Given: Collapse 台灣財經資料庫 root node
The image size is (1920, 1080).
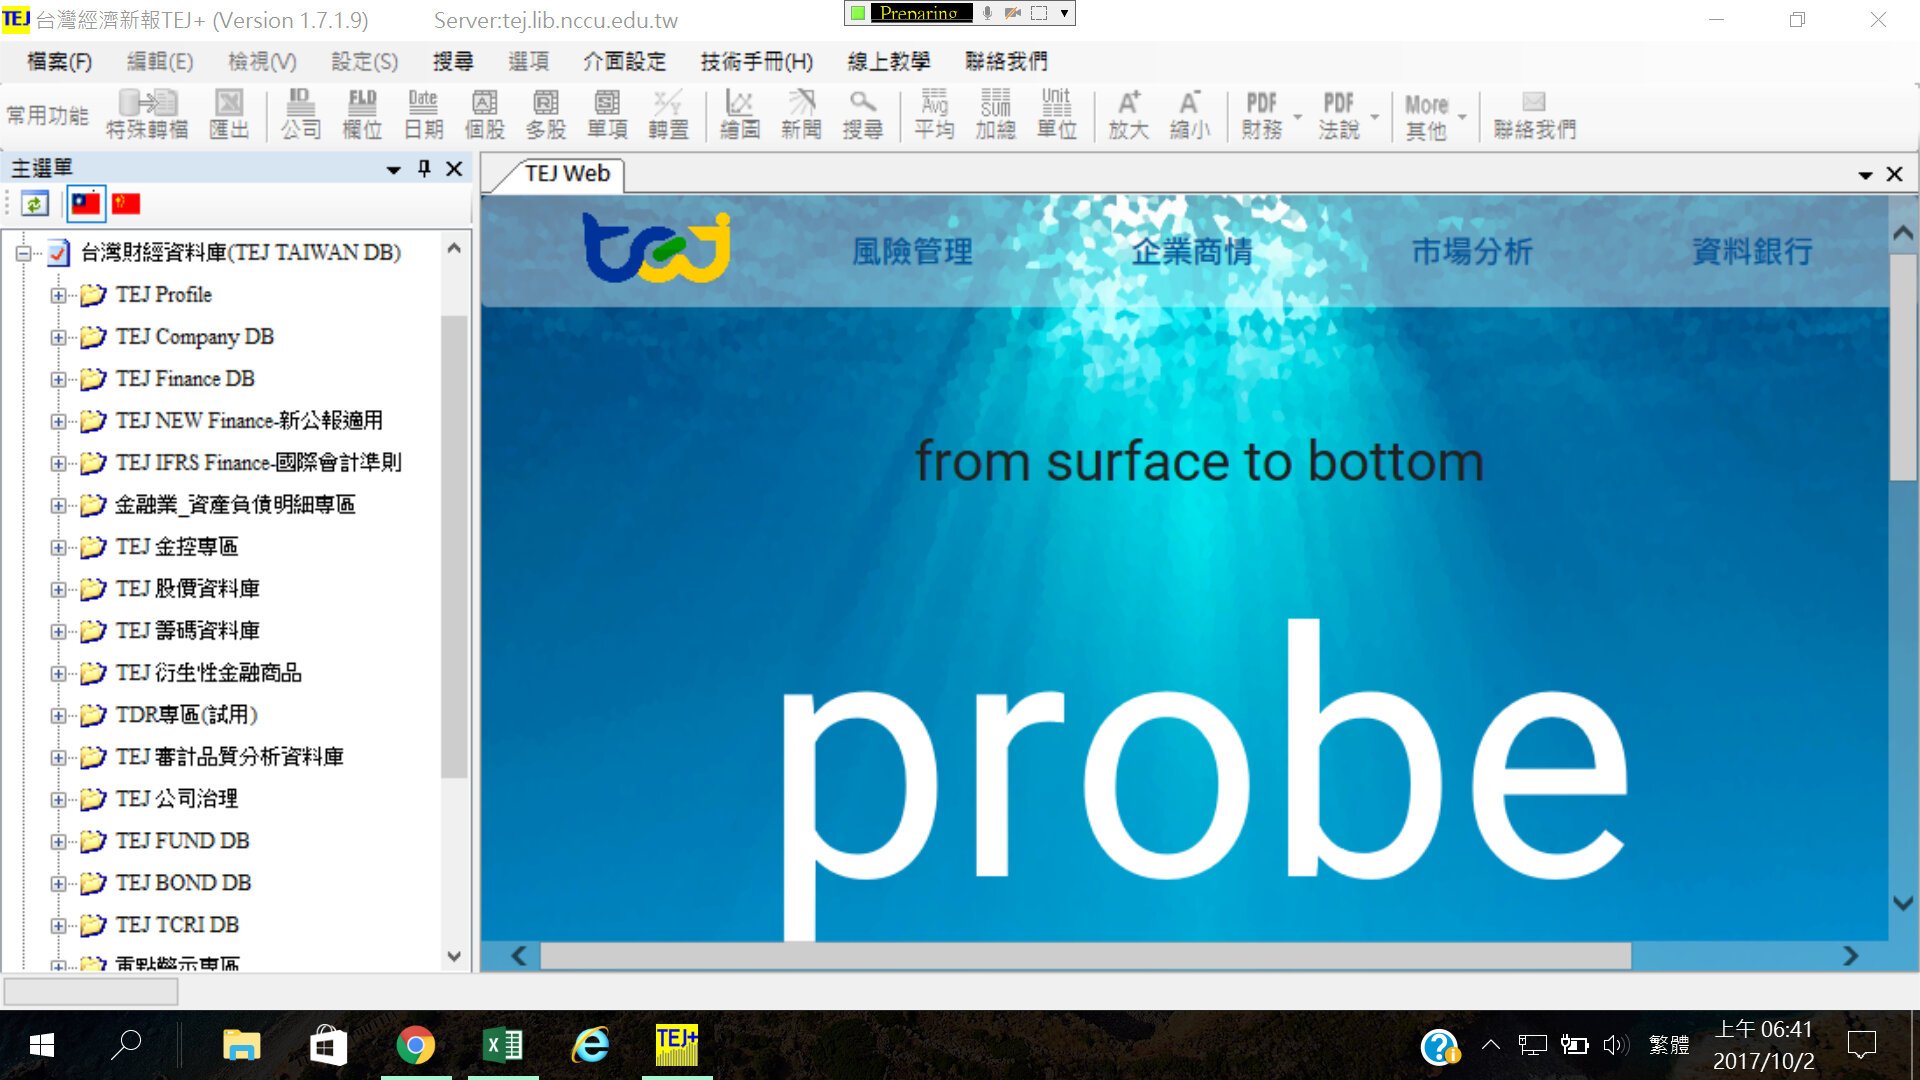Looking at the screenshot, I should point(23,253).
